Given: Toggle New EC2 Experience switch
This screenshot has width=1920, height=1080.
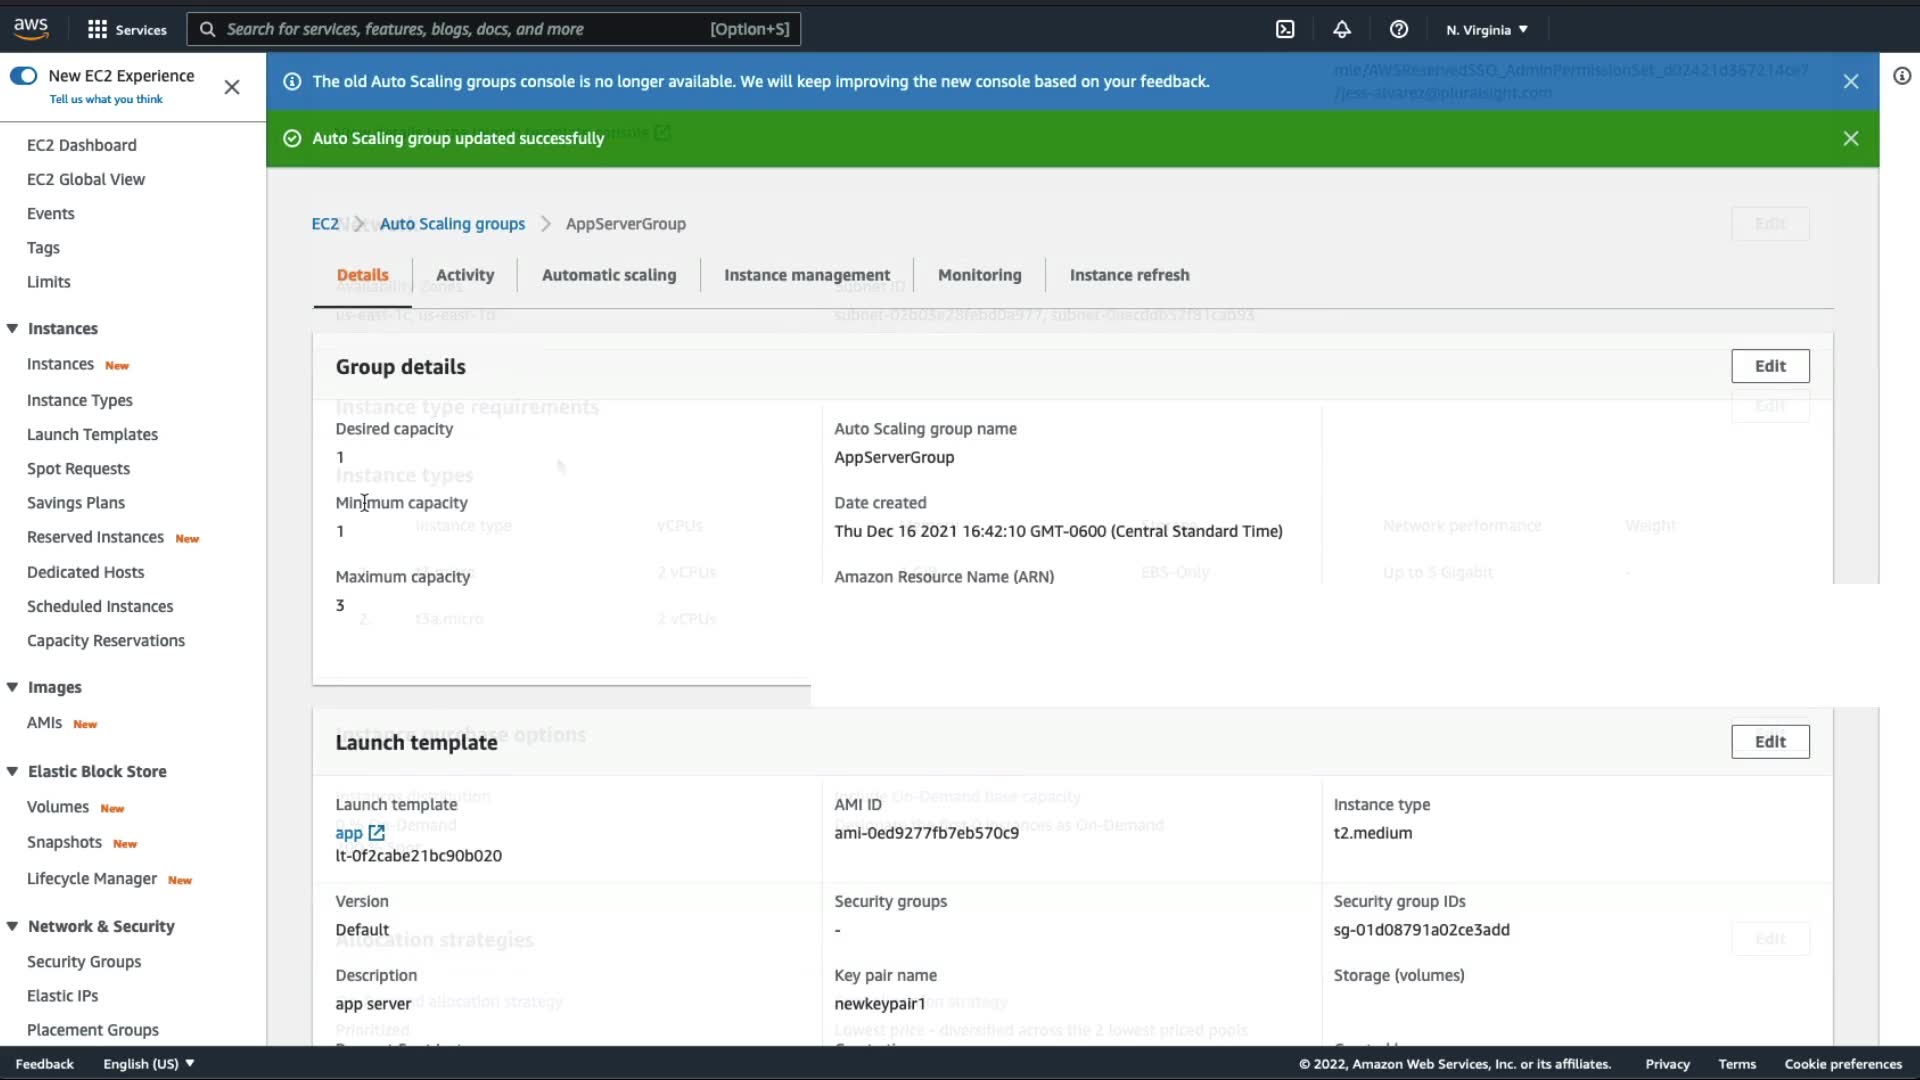Looking at the screenshot, I should 23,76.
